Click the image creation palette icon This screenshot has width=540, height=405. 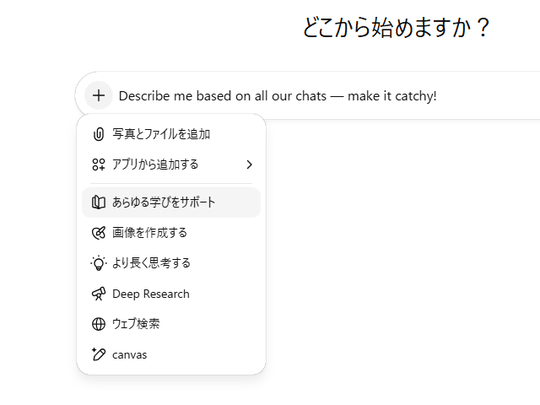(98, 233)
